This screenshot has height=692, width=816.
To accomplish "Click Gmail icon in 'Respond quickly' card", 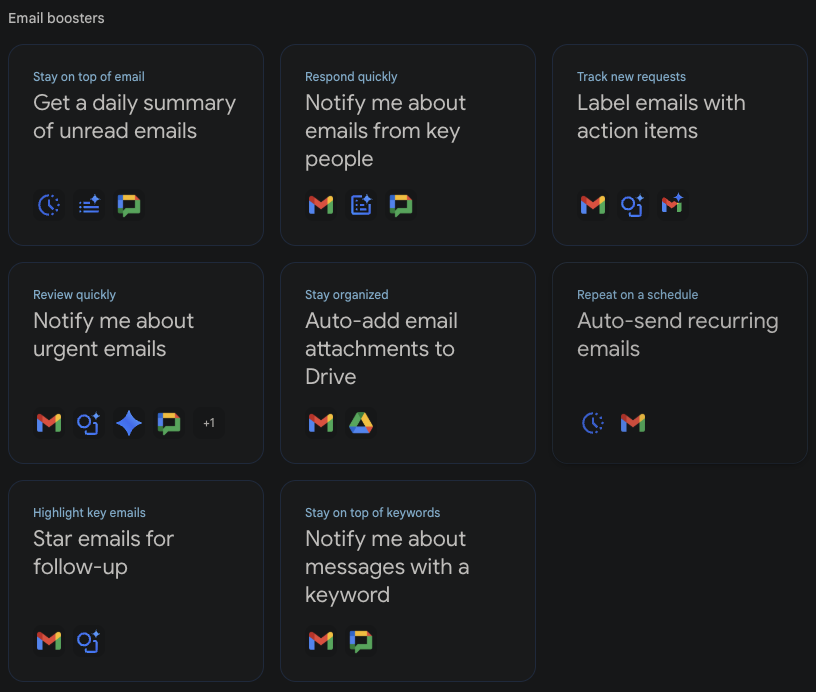I will point(320,205).
